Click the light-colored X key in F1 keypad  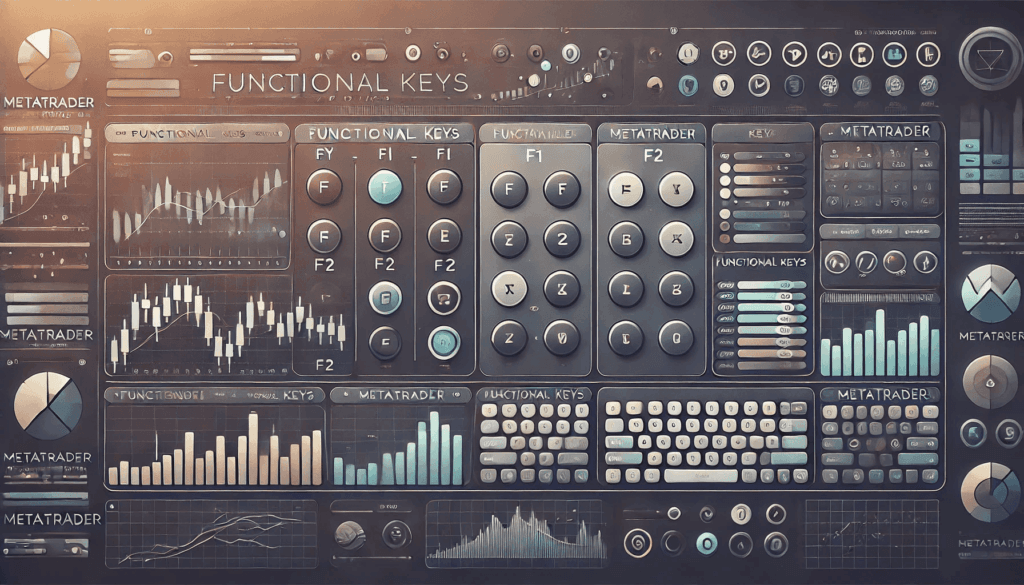(x=509, y=289)
